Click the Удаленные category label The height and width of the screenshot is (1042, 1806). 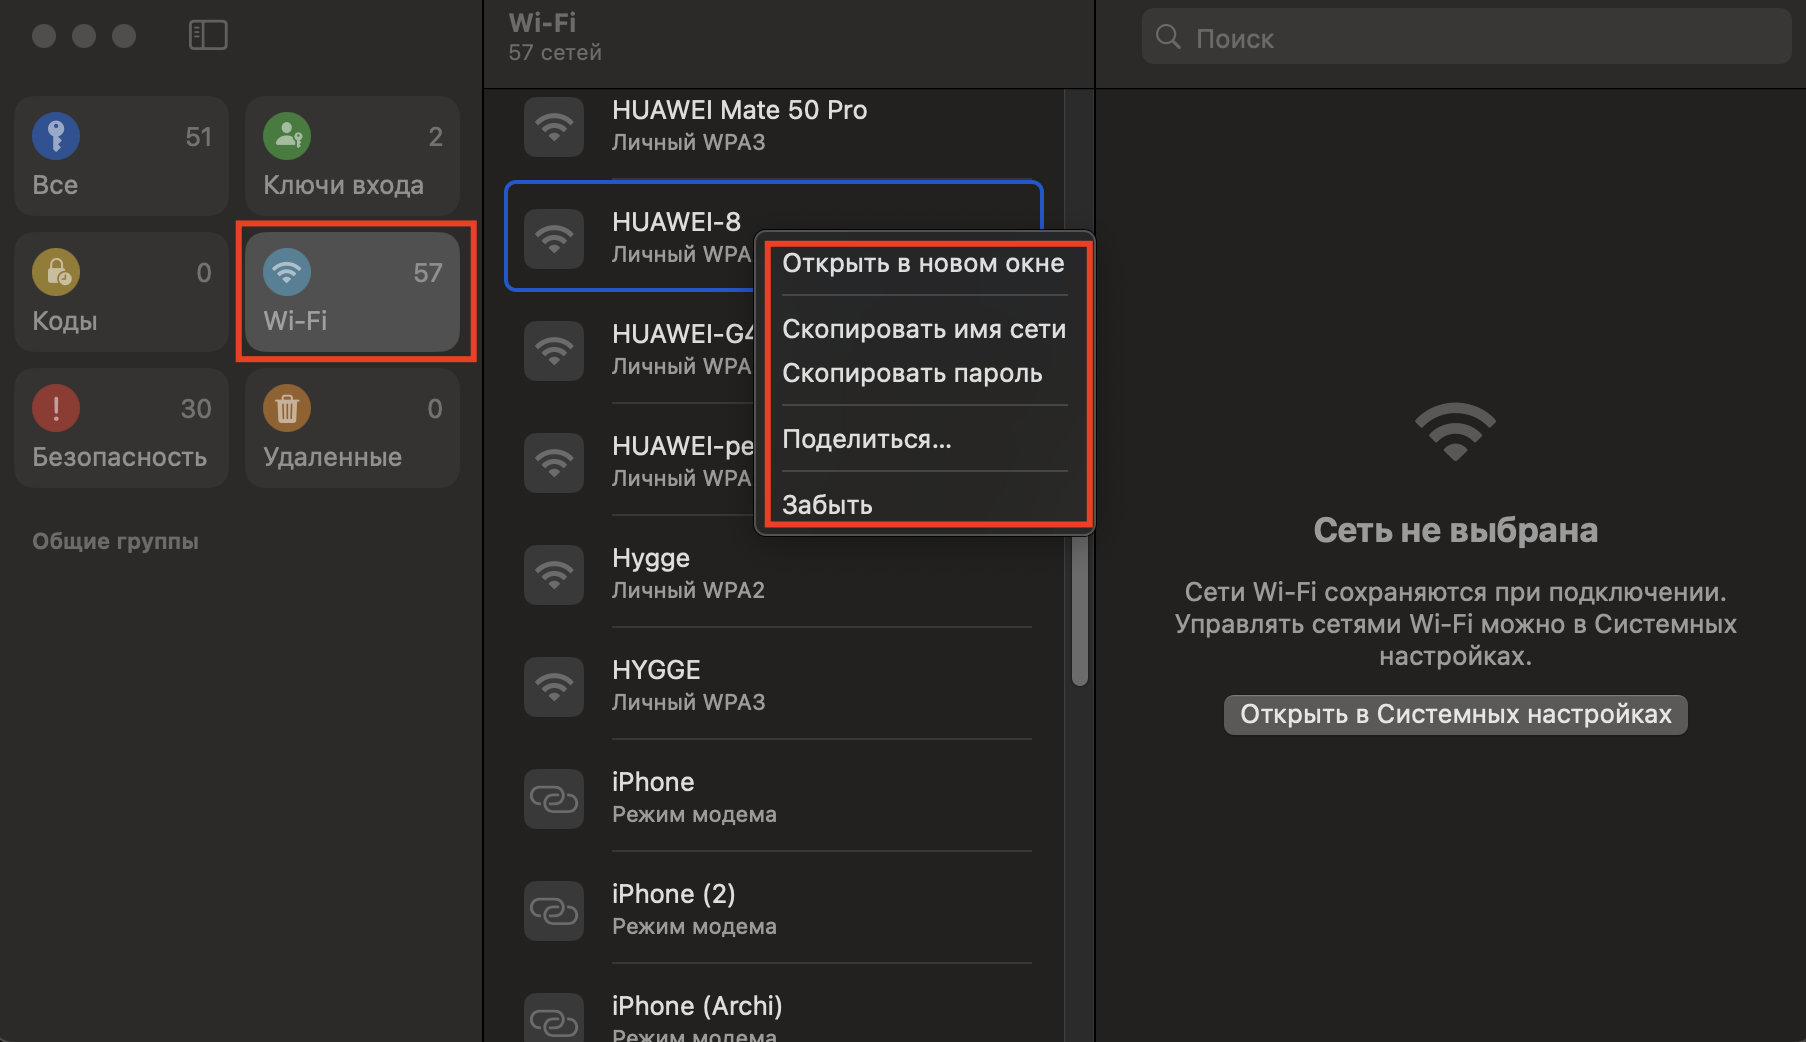click(332, 457)
